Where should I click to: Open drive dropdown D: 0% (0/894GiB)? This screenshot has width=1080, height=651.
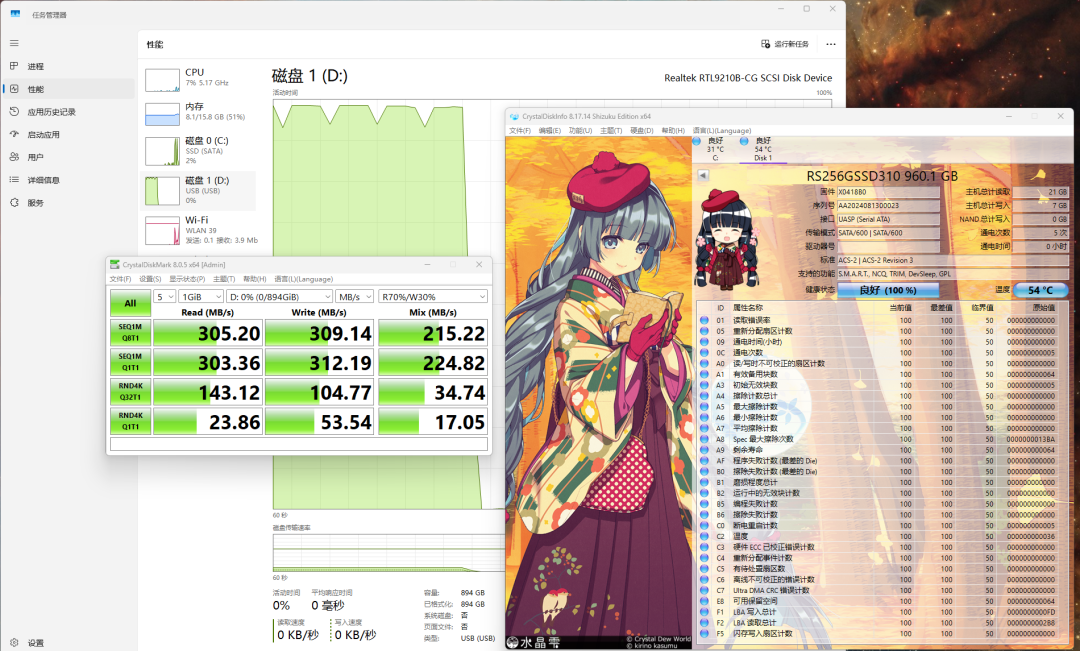[x=280, y=296]
